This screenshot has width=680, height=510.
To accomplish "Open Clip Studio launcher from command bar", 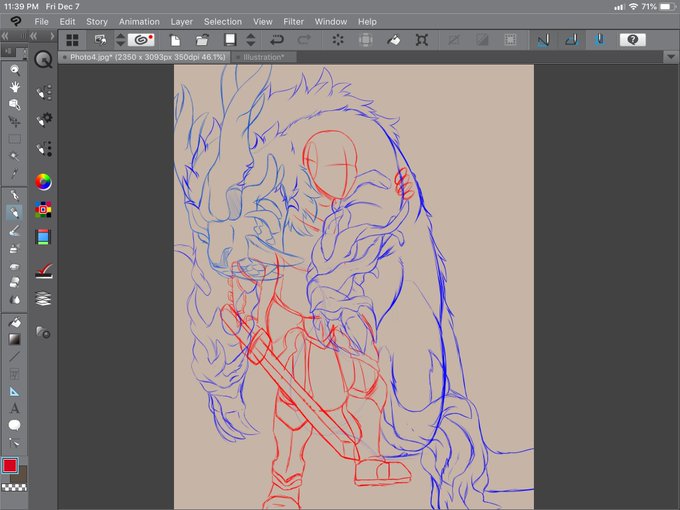I will [141, 40].
